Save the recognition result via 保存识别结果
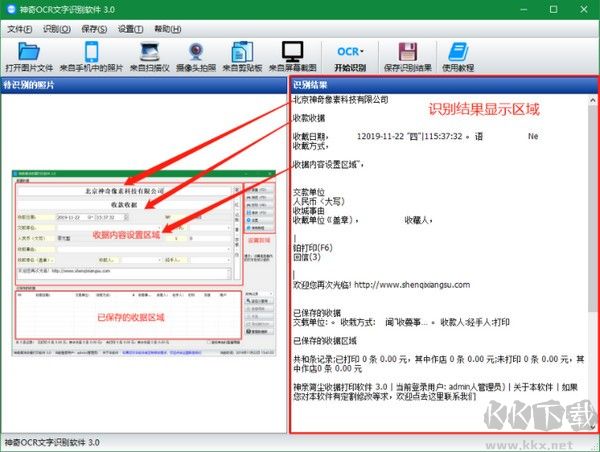Screen dimensions: 600x452 tap(408, 57)
